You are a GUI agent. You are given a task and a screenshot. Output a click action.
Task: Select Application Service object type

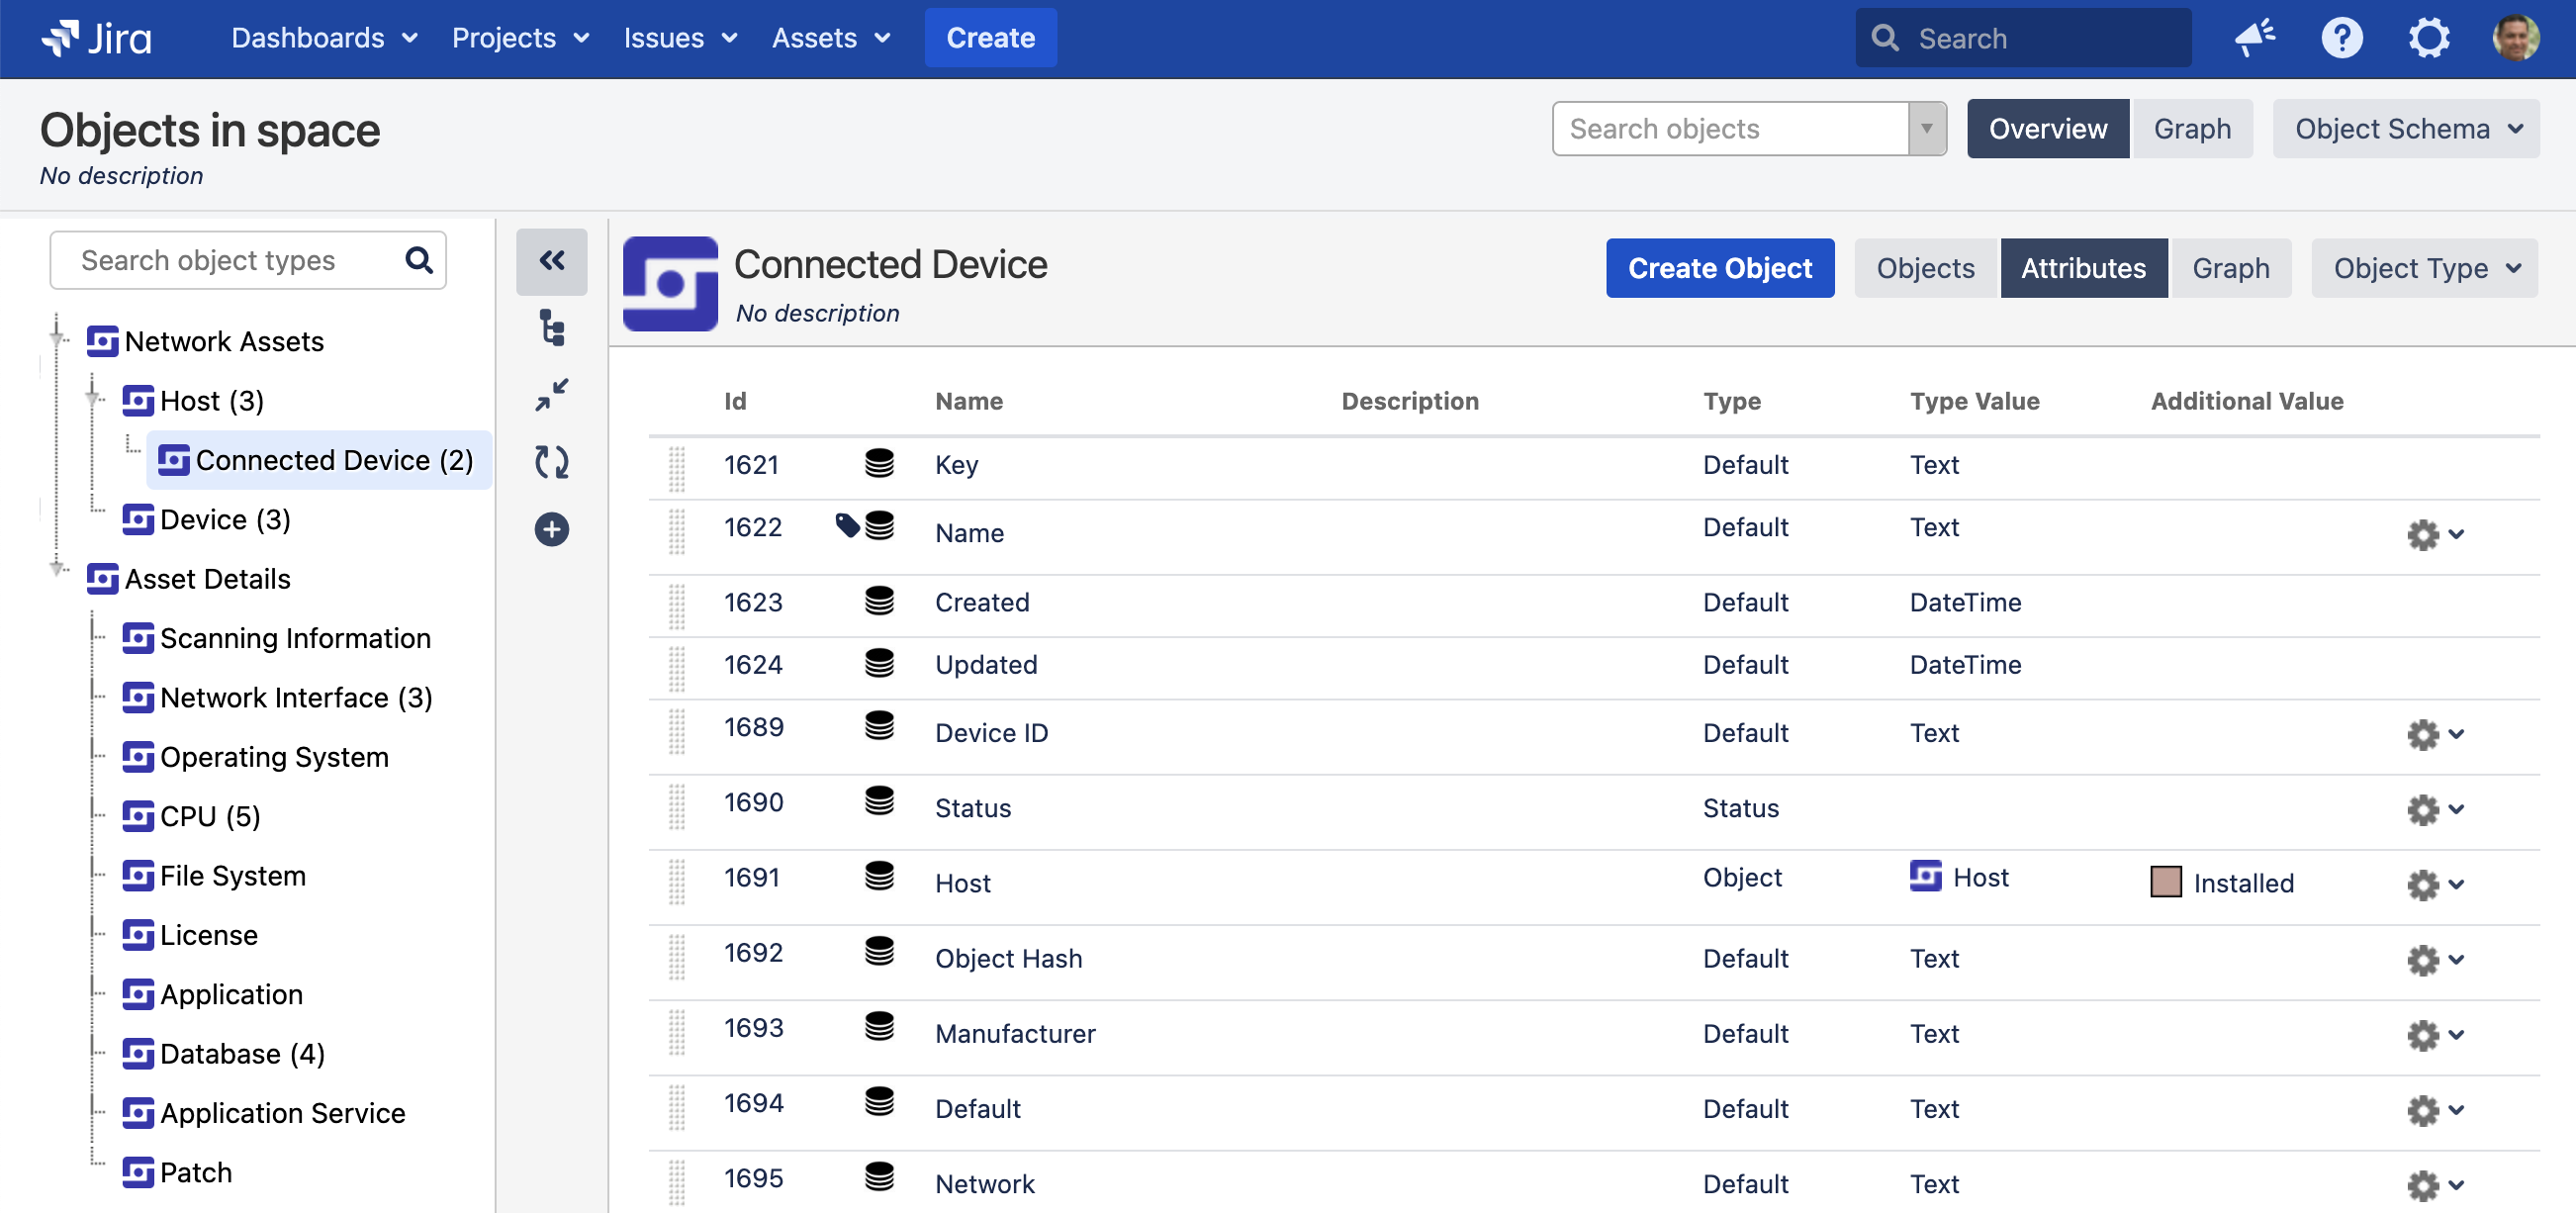263,1113
